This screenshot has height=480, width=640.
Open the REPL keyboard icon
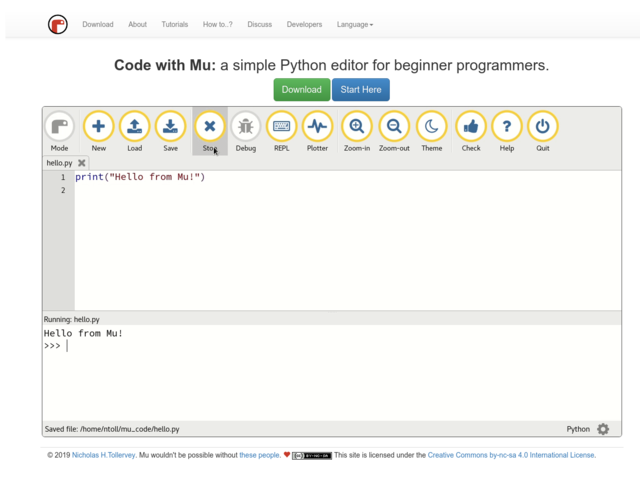282,126
